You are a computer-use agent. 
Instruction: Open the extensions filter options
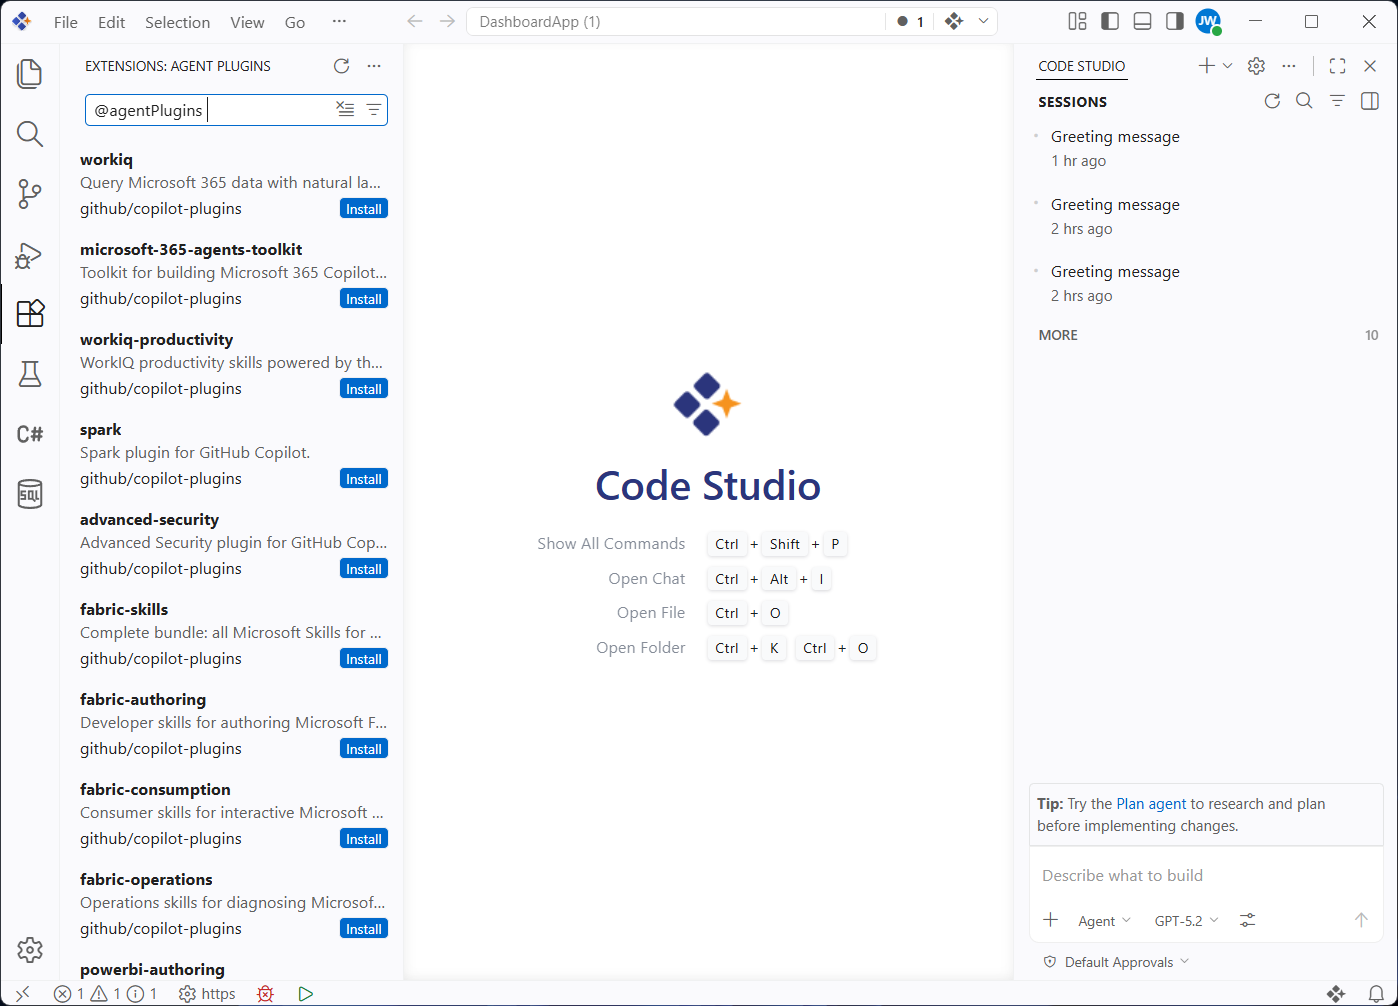tap(373, 110)
